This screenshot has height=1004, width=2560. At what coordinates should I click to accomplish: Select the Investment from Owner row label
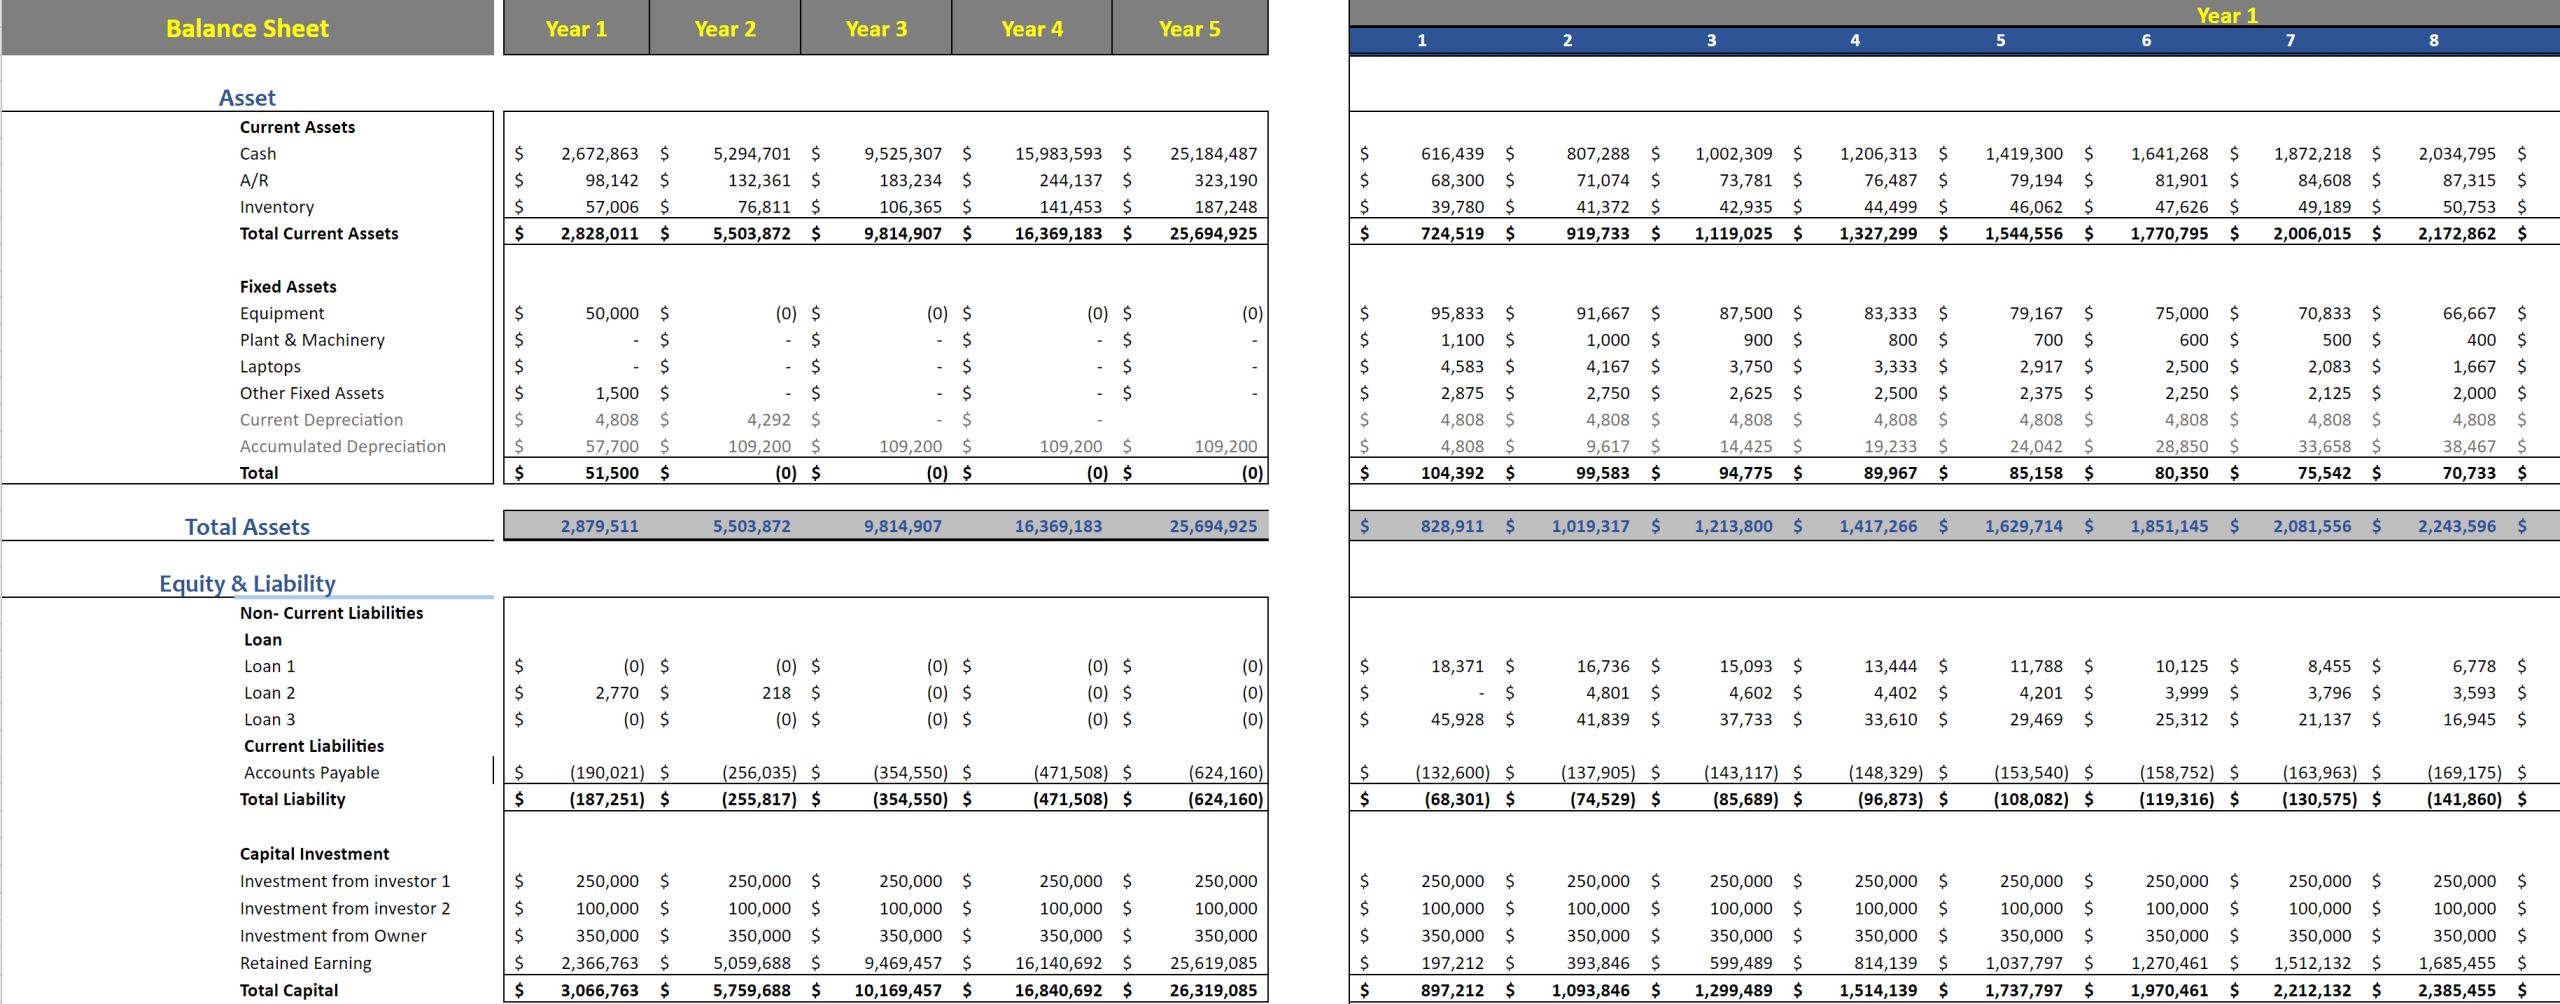332,935
